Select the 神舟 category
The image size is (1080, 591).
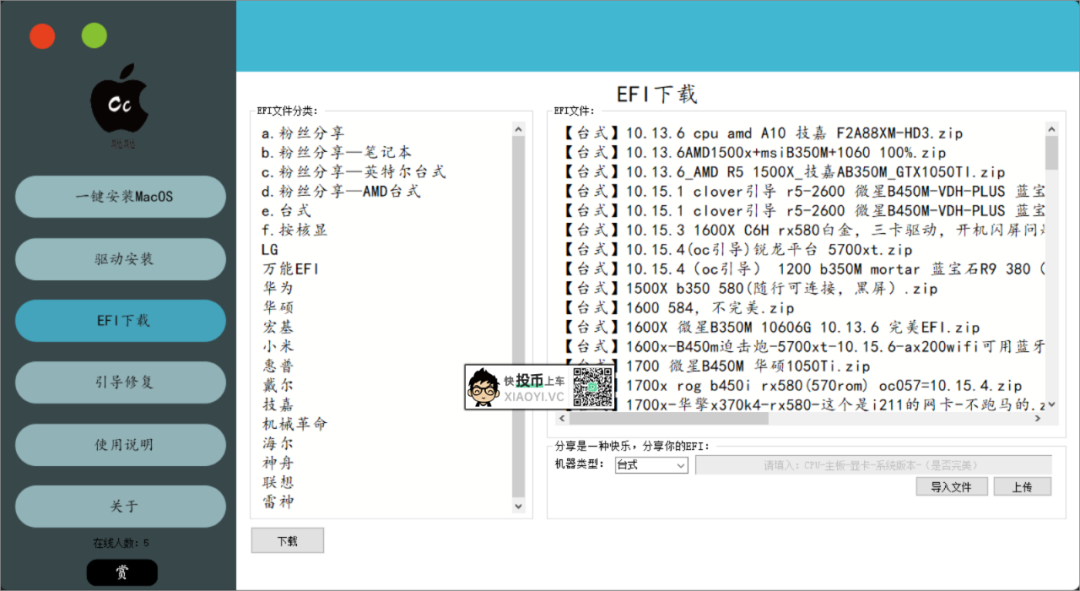[278, 463]
